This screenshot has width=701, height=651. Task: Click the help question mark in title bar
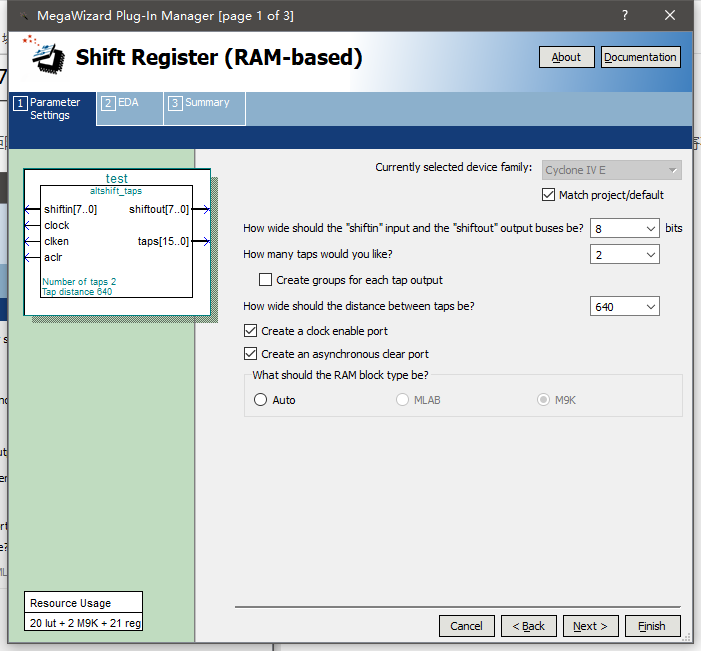(x=625, y=16)
